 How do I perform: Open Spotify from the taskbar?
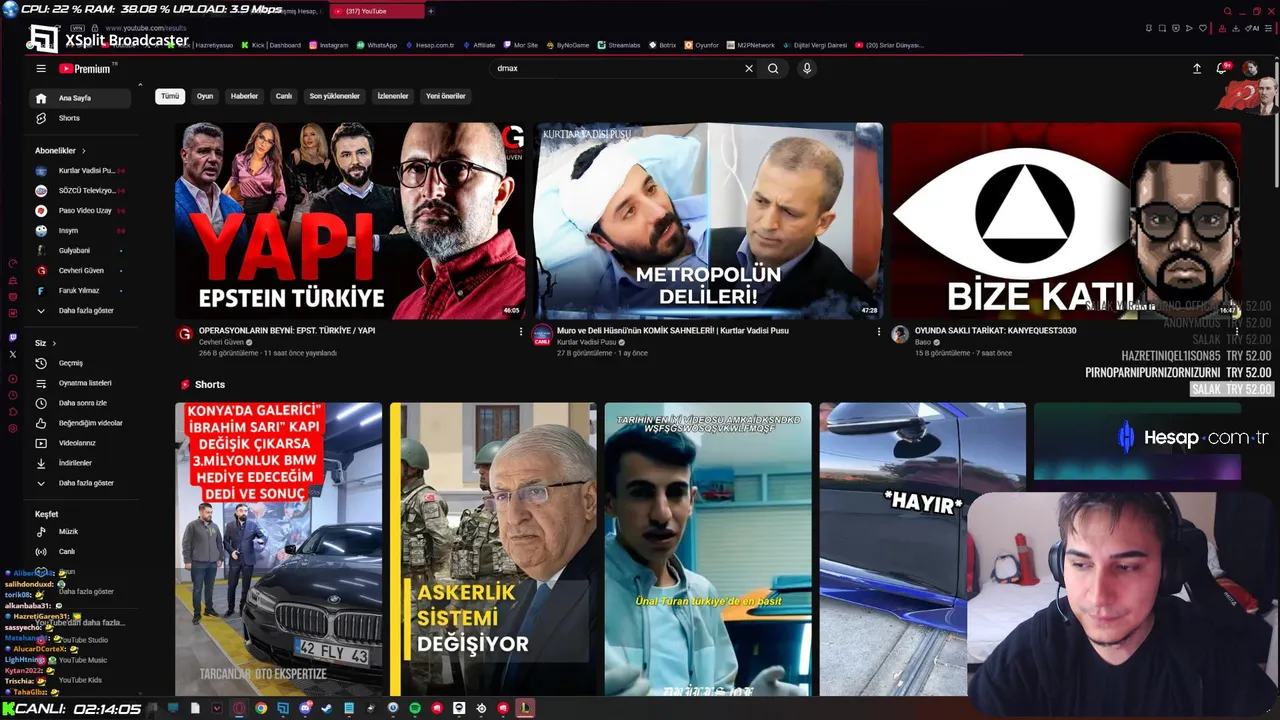415,709
